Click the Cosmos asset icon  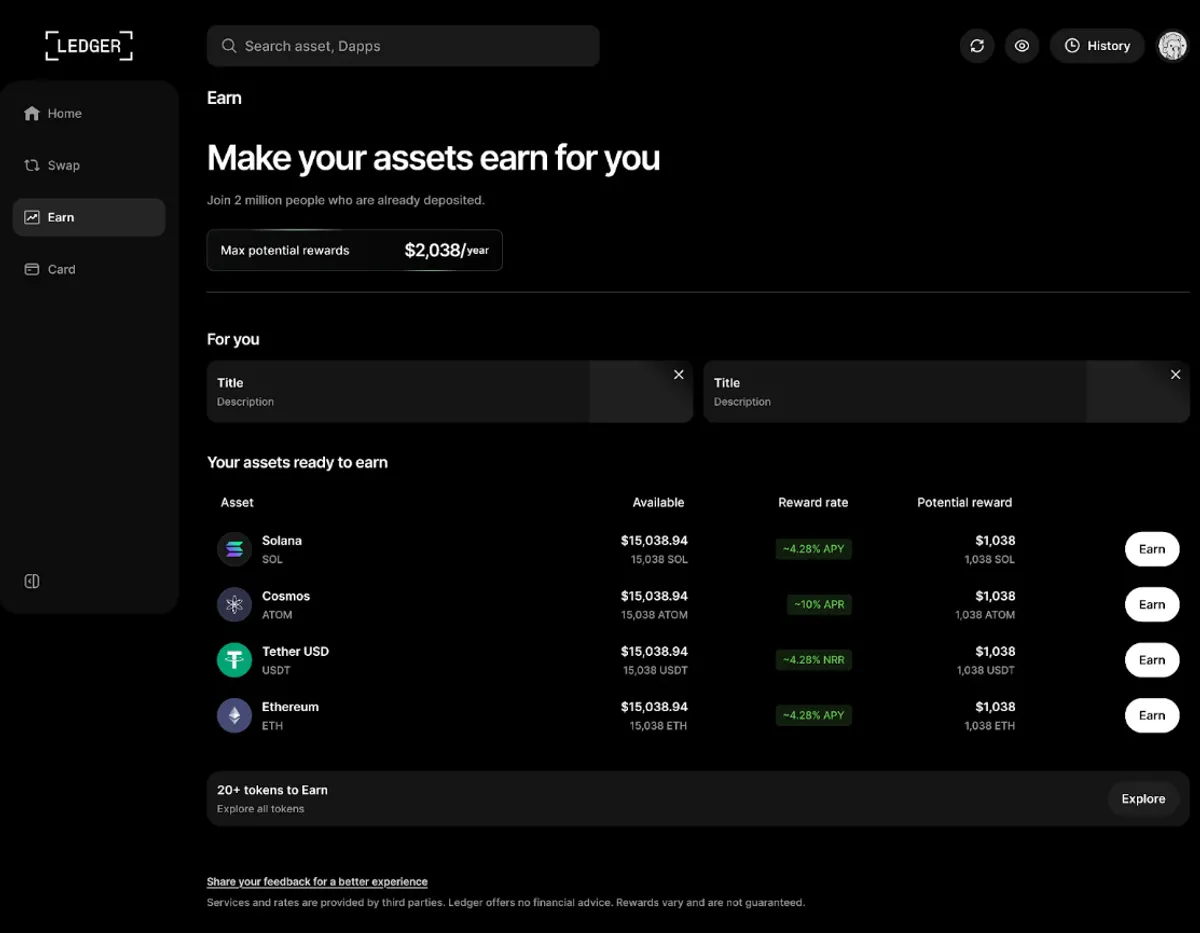pyautogui.click(x=235, y=604)
